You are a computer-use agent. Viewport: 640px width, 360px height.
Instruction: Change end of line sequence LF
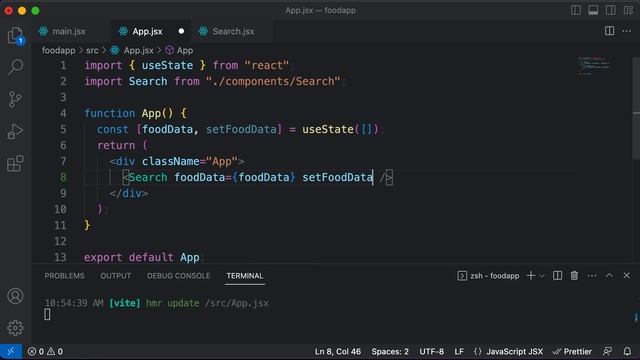coord(459,351)
